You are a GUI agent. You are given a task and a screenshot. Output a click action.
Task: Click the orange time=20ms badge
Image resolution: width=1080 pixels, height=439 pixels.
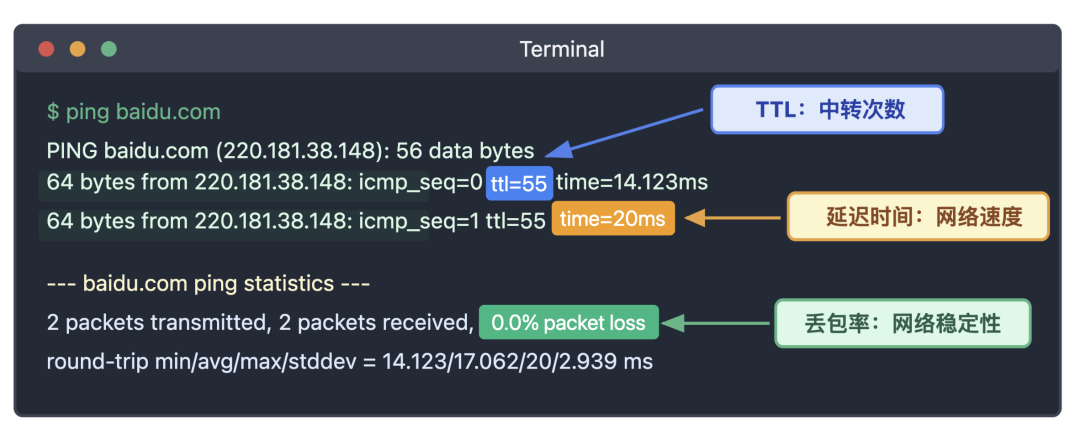click(613, 220)
